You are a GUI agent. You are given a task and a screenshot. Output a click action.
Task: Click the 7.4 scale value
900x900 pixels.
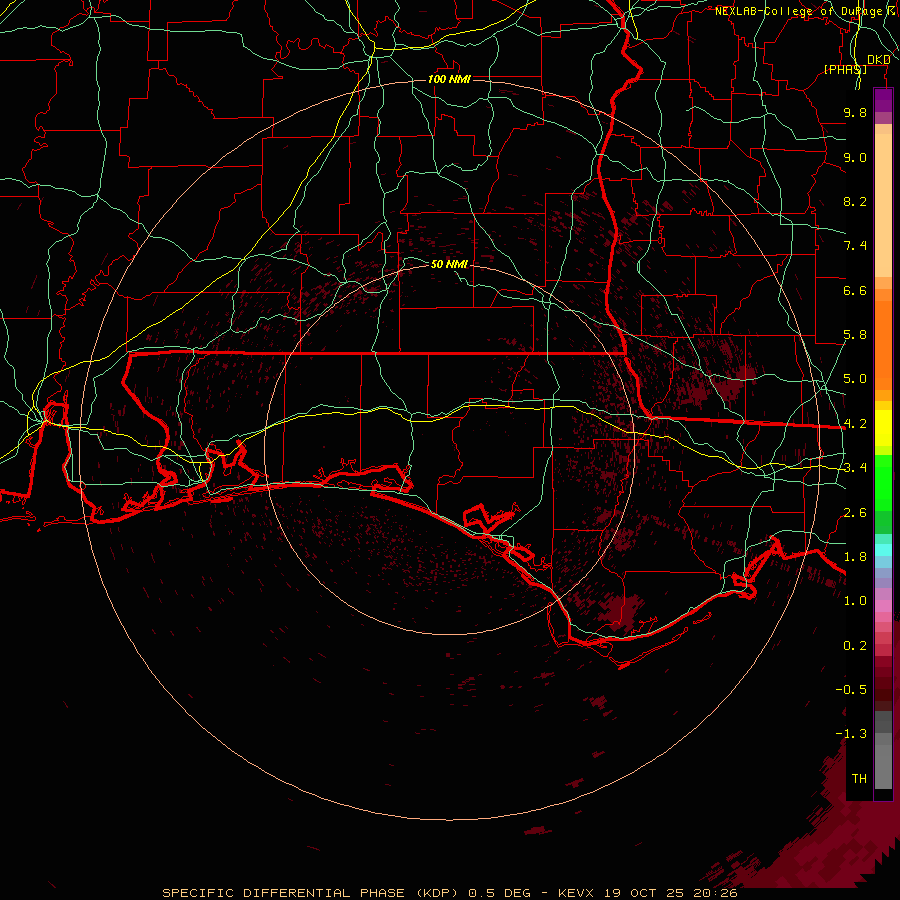coord(855,246)
